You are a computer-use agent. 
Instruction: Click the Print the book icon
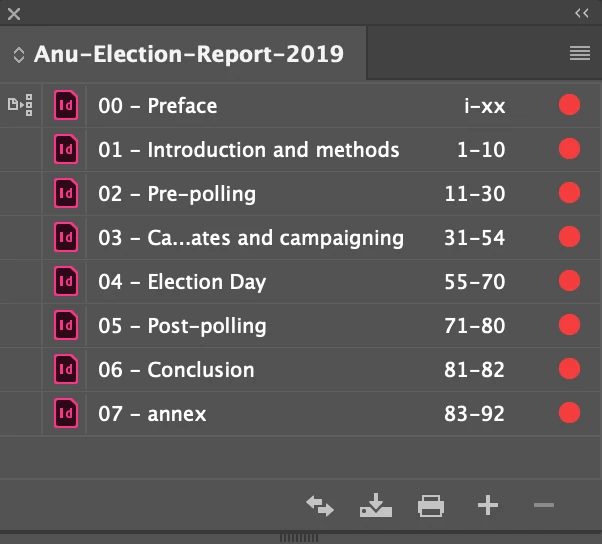click(x=431, y=506)
